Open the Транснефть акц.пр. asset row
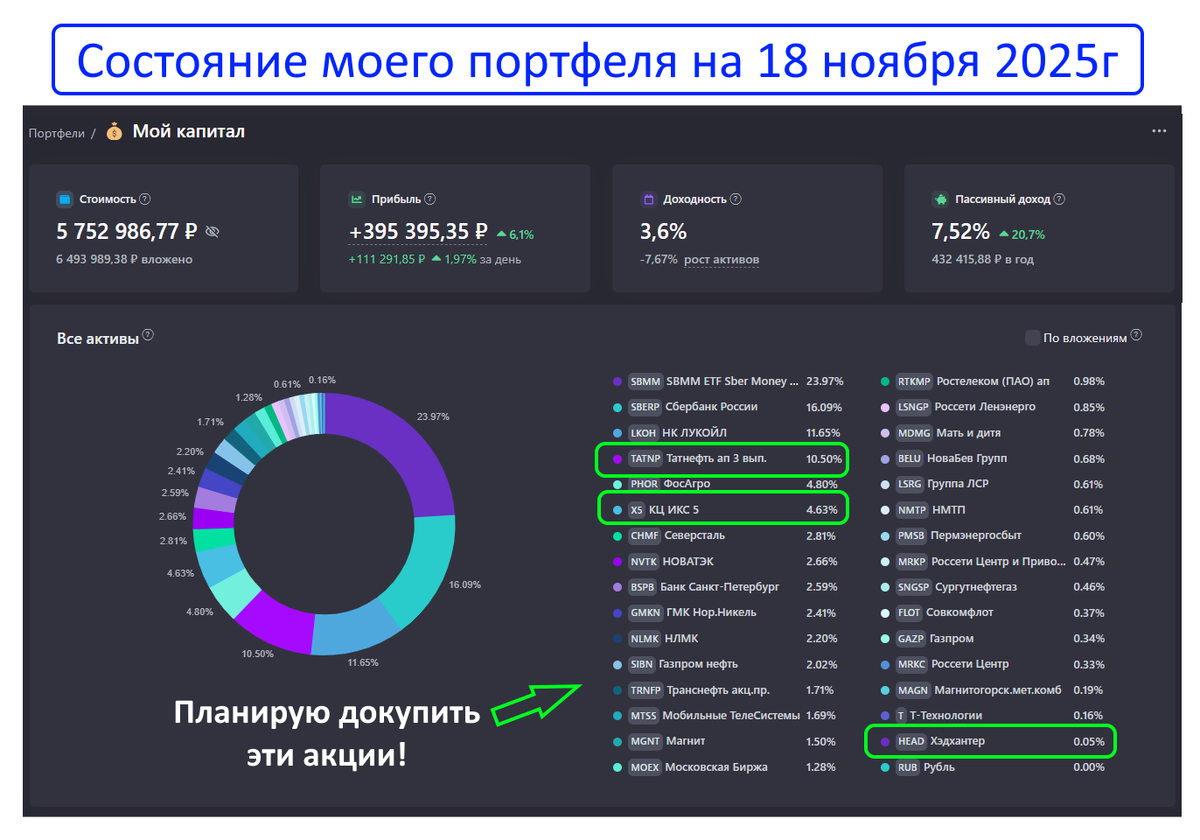The height and width of the screenshot is (840, 1200). pyautogui.click(x=727, y=690)
